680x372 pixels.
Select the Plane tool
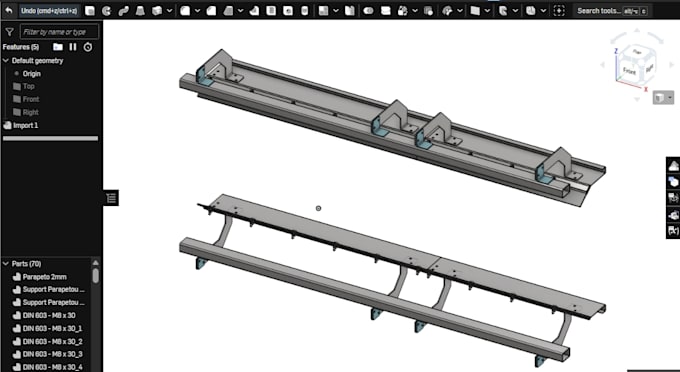coord(475,11)
